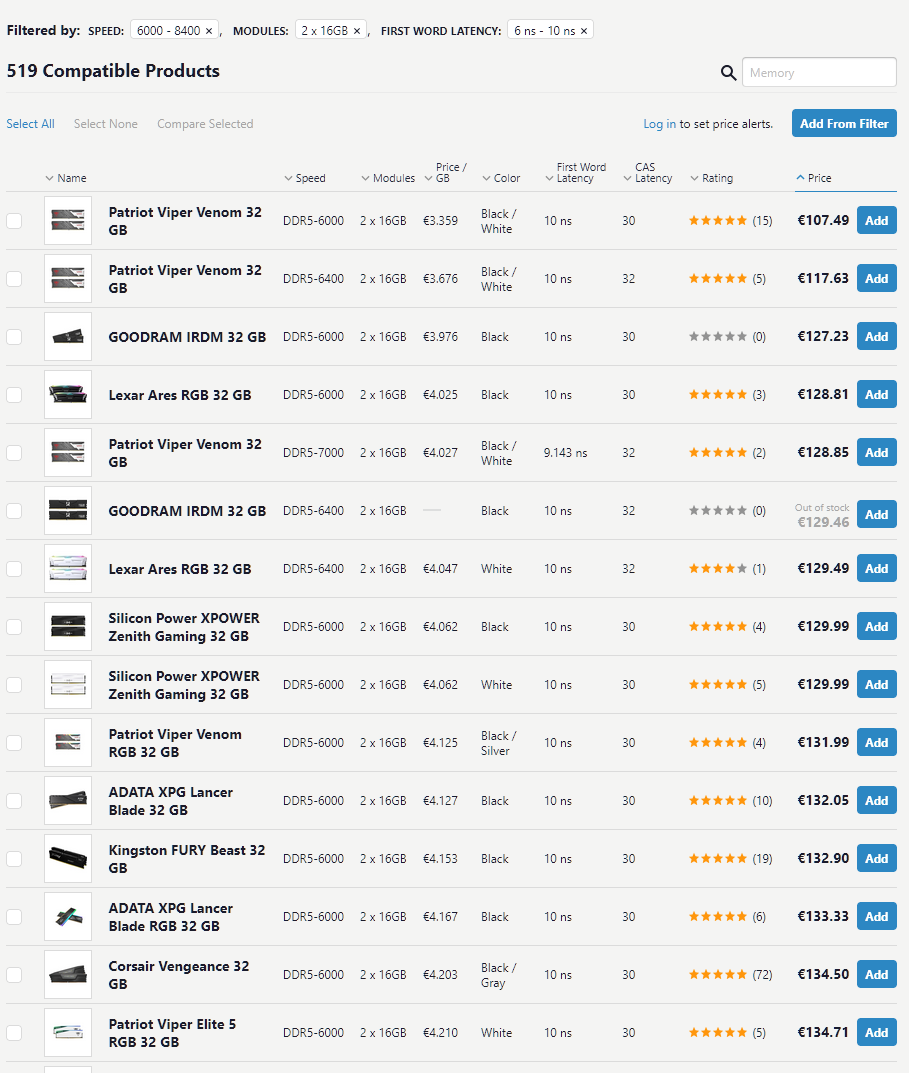Screen dimensions: 909x1073
Task: Check the box for Corsair Vengeance row
Action: (x=14, y=974)
